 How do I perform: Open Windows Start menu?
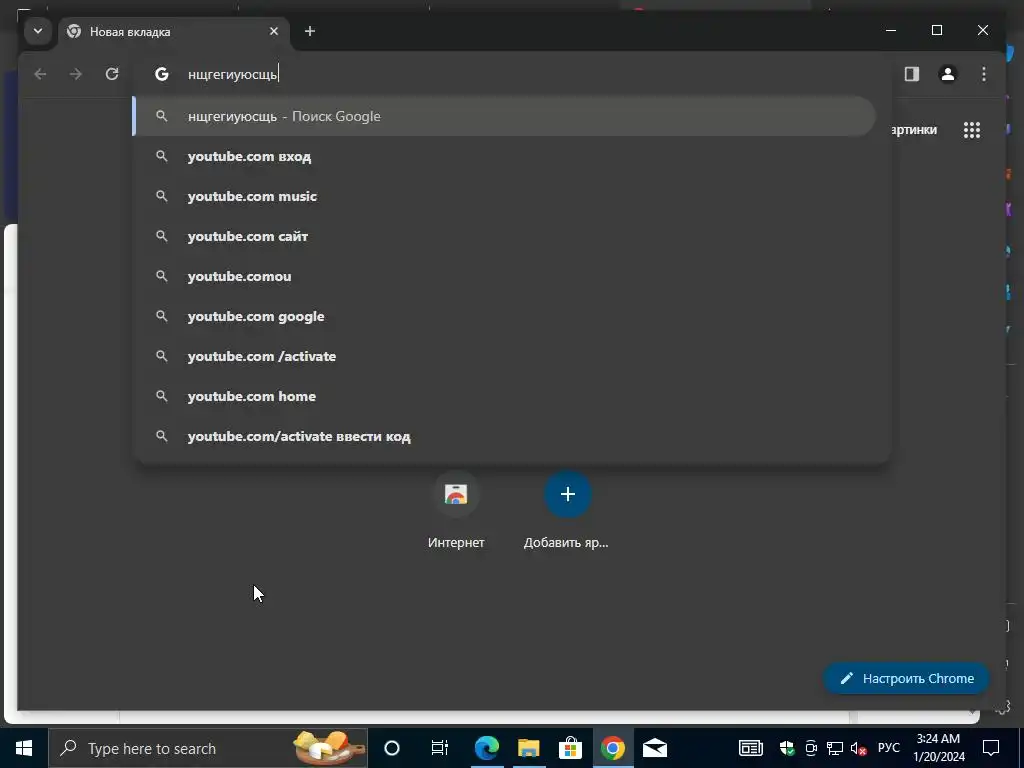pos(24,748)
